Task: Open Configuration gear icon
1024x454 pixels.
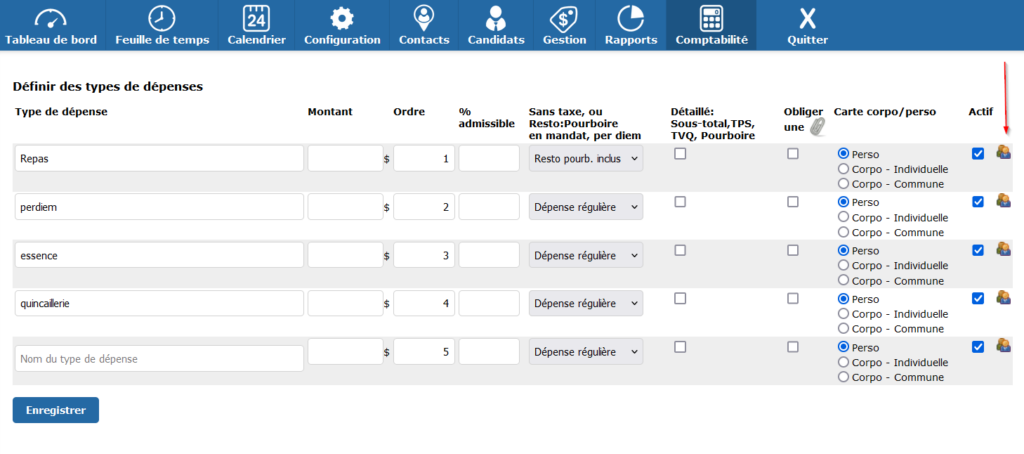Action: tap(342, 18)
